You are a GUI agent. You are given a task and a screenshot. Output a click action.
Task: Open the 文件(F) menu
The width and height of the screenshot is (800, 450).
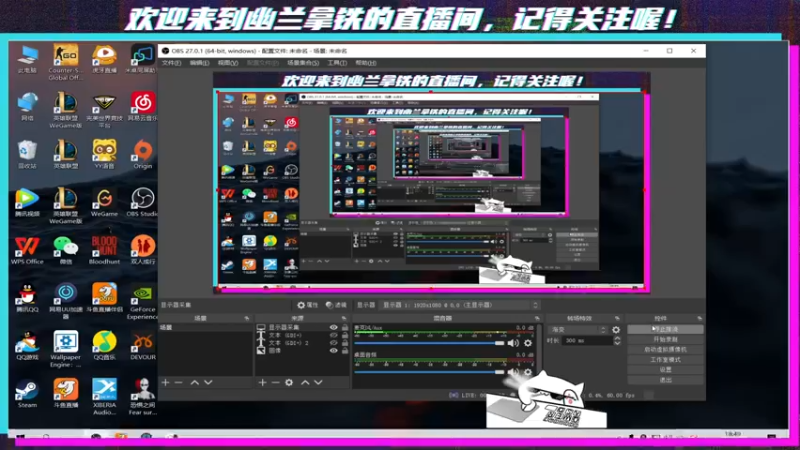tap(171, 63)
